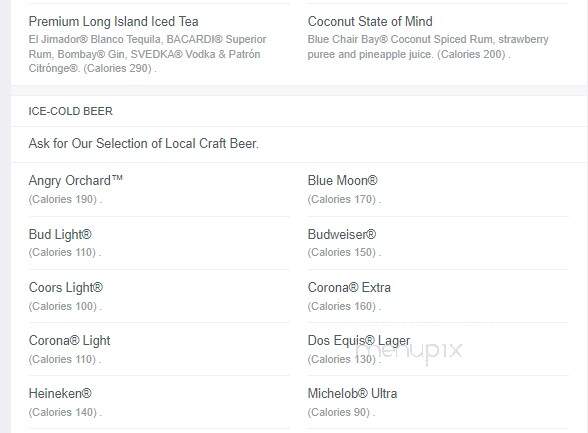
Task: Choose Michelob Ultra beer item
Action: tap(352, 394)
